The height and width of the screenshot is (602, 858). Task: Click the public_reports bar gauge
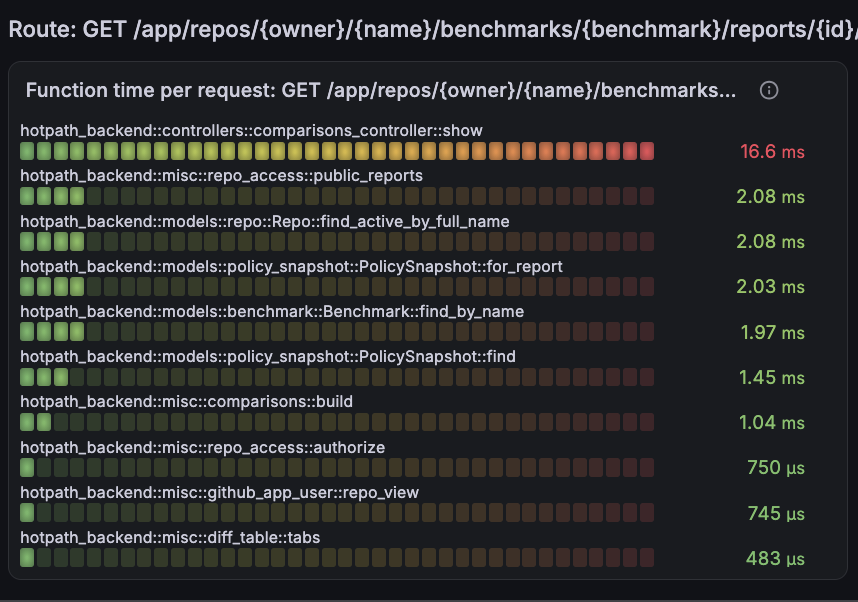click(x=337, y=196)
